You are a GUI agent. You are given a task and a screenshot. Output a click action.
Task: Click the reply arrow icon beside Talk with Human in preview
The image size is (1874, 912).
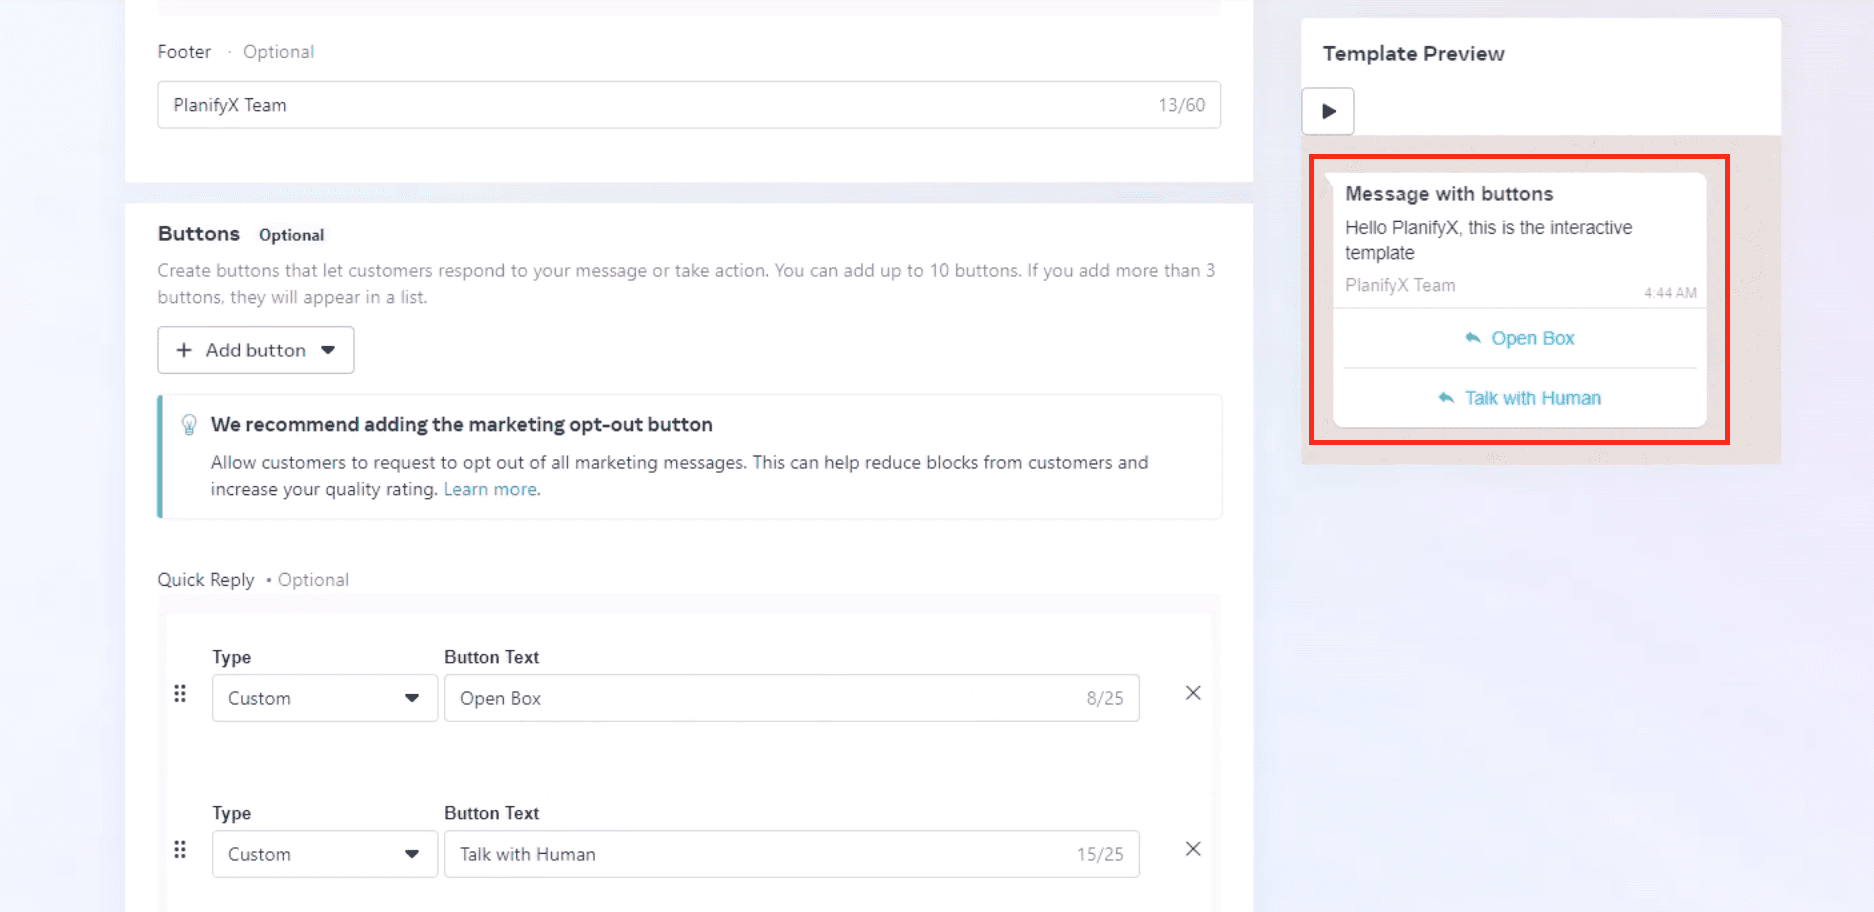(x=1446, y=398)
